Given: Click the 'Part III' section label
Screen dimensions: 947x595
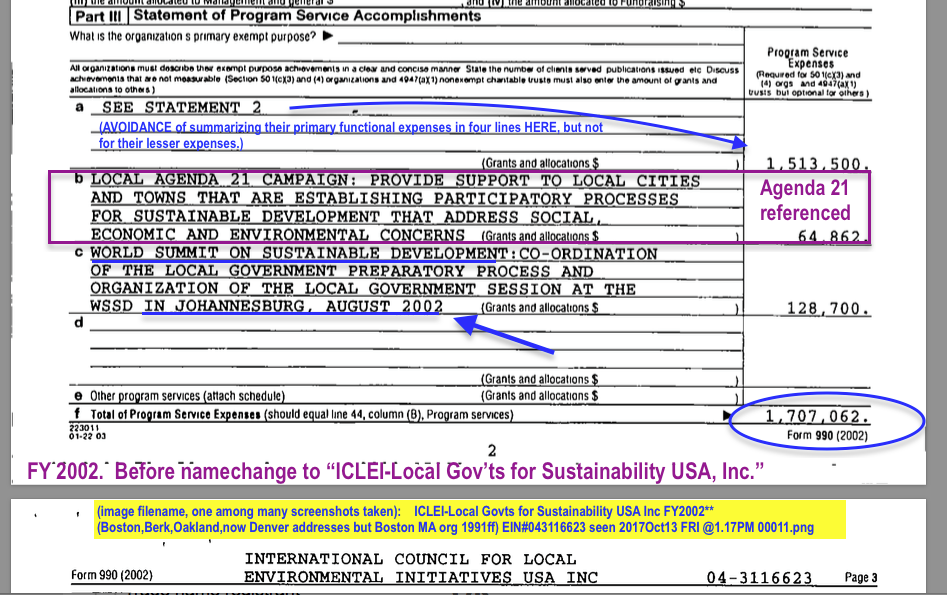Looking at the screenshot, I should click(99, 15).
